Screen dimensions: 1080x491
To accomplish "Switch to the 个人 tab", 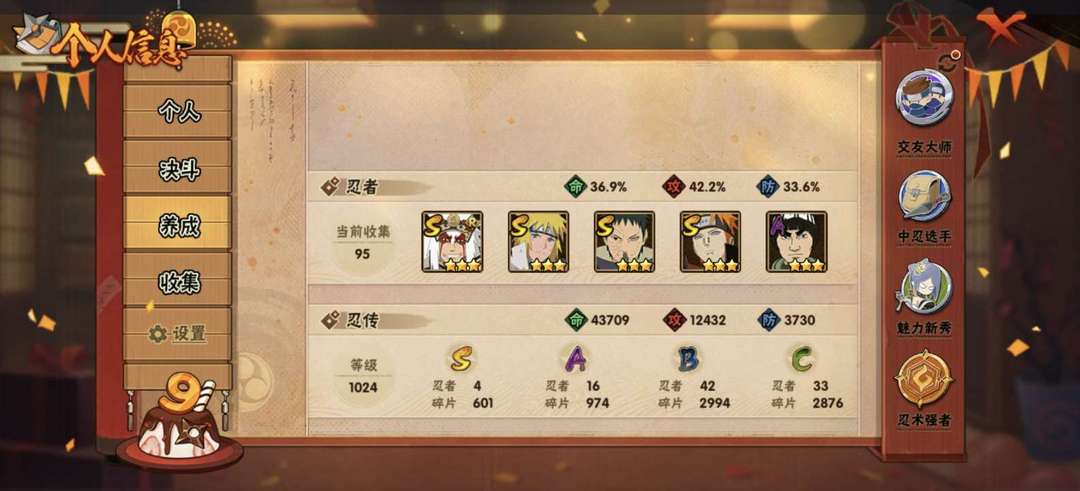I will [178, 110].
